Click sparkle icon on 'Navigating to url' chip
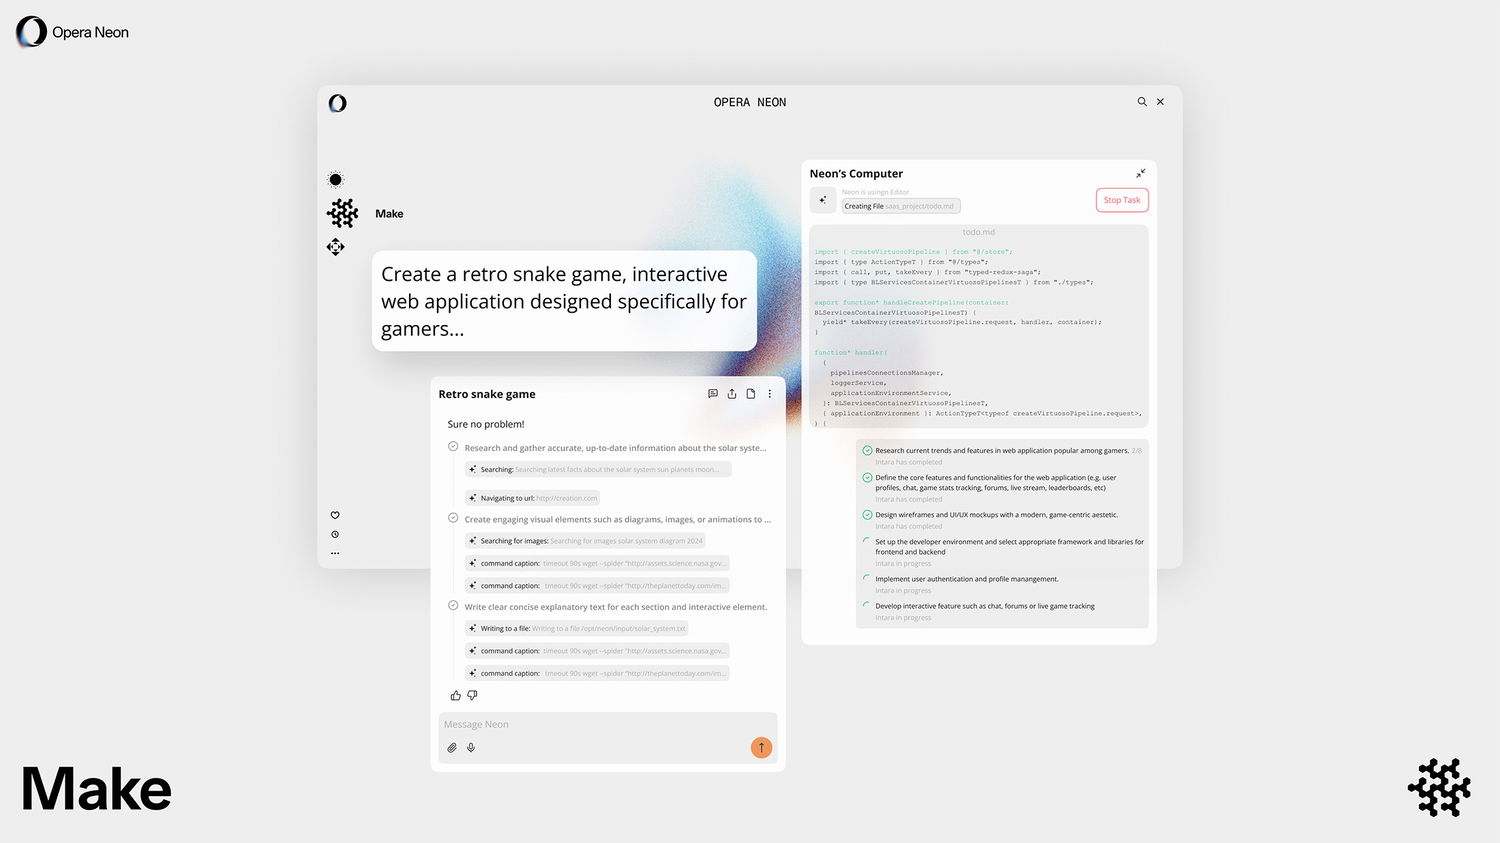Image resolution: width=1500 pixels, height=843 pixels. pos(473,498)
